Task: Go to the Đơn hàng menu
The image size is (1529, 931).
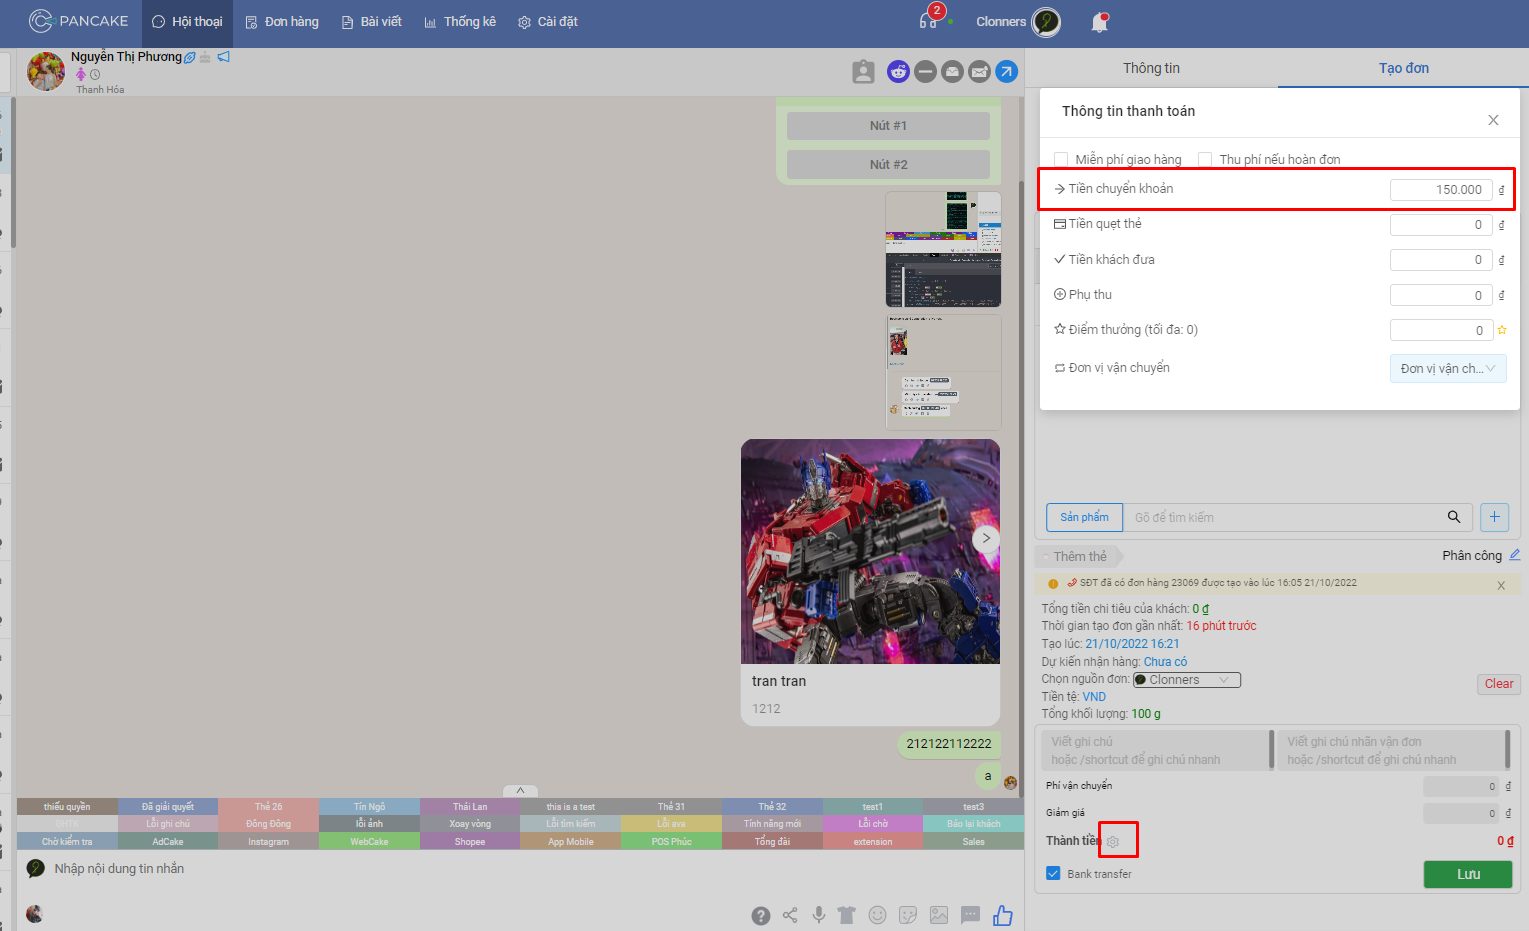Action: [282, 22]
